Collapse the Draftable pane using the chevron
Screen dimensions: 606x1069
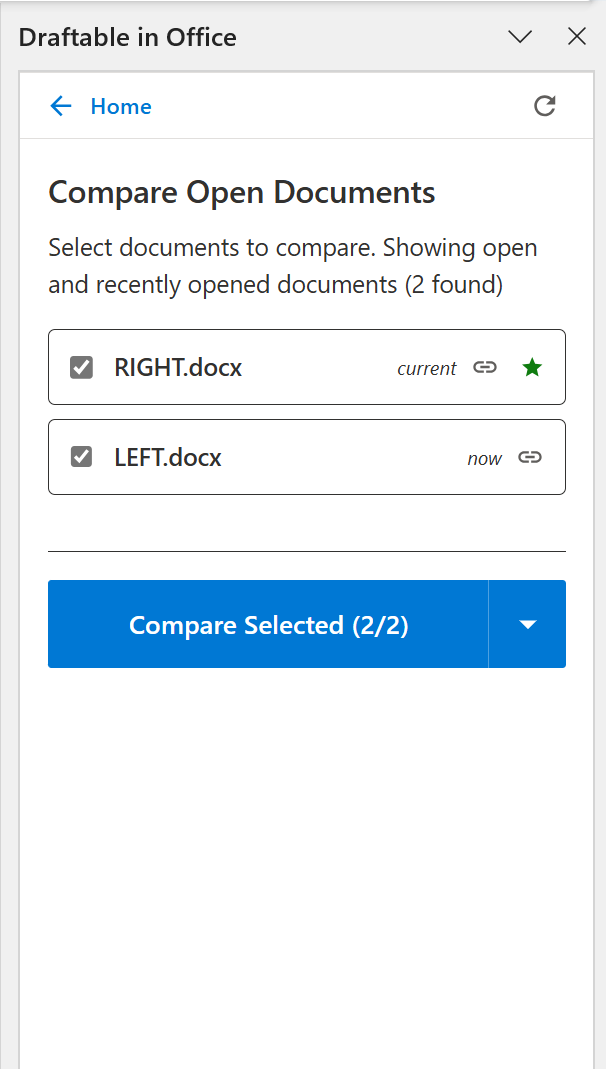click(519, 36)
